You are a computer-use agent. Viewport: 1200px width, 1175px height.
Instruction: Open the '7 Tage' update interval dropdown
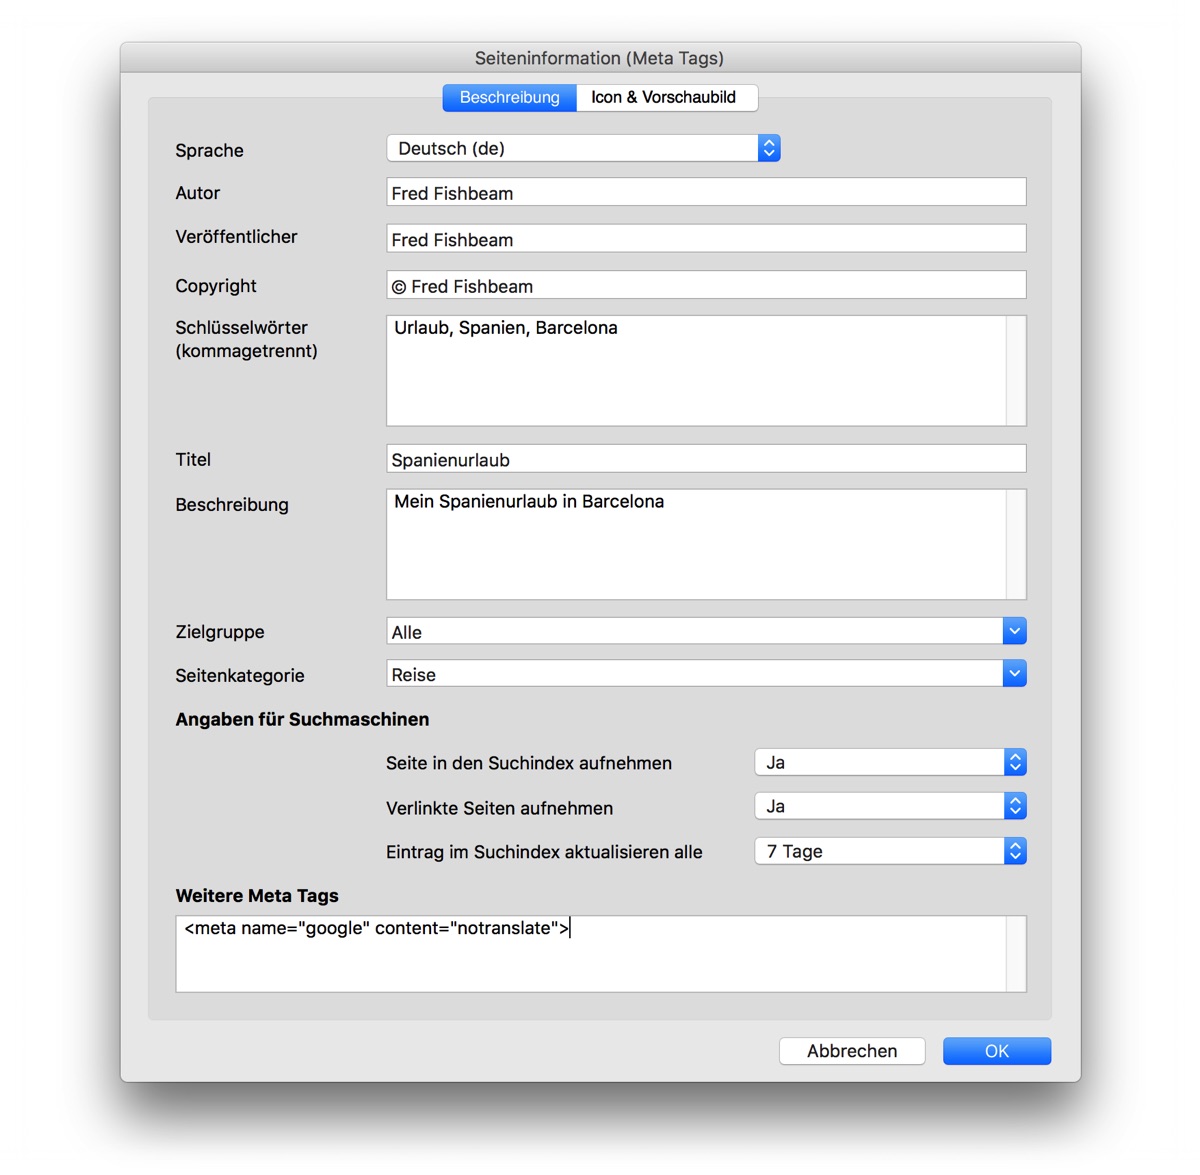890,851
